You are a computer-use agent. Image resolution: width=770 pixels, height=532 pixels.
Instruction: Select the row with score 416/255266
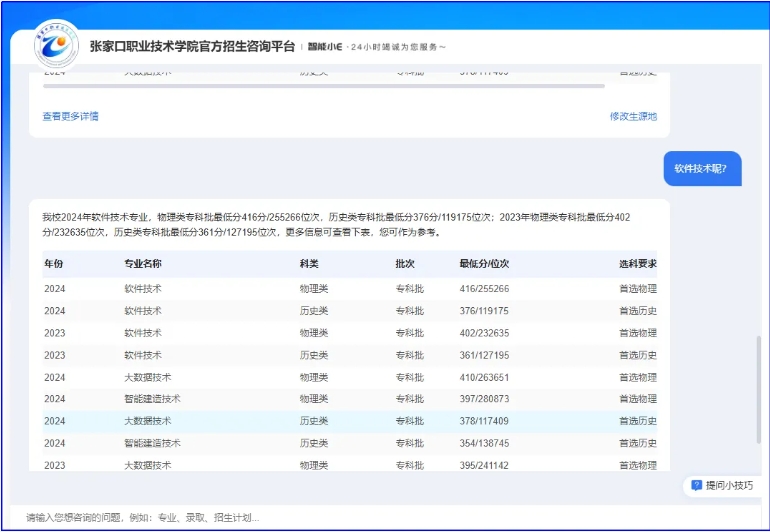pos(350,289)
